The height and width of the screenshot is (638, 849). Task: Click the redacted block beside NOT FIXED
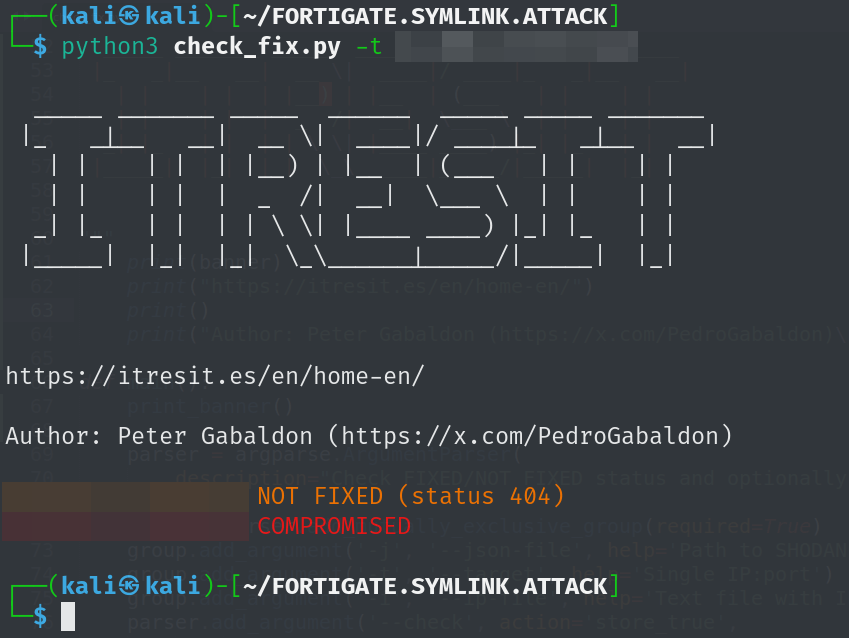[126, 496]
